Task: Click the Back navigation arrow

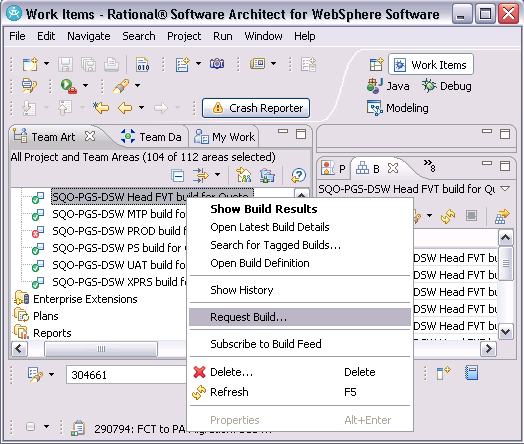Action: pos(125,108)
